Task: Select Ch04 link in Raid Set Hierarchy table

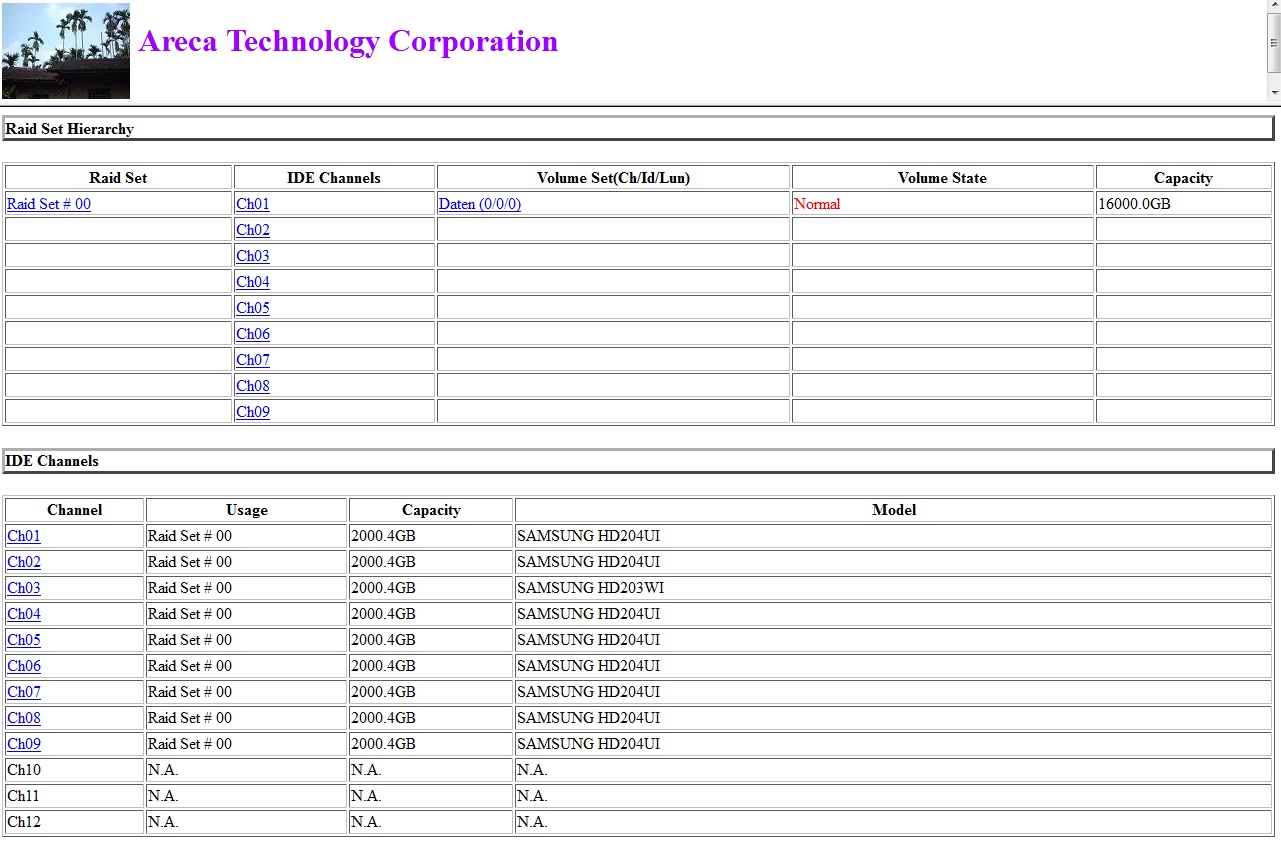Action: (x=253, y=282)
